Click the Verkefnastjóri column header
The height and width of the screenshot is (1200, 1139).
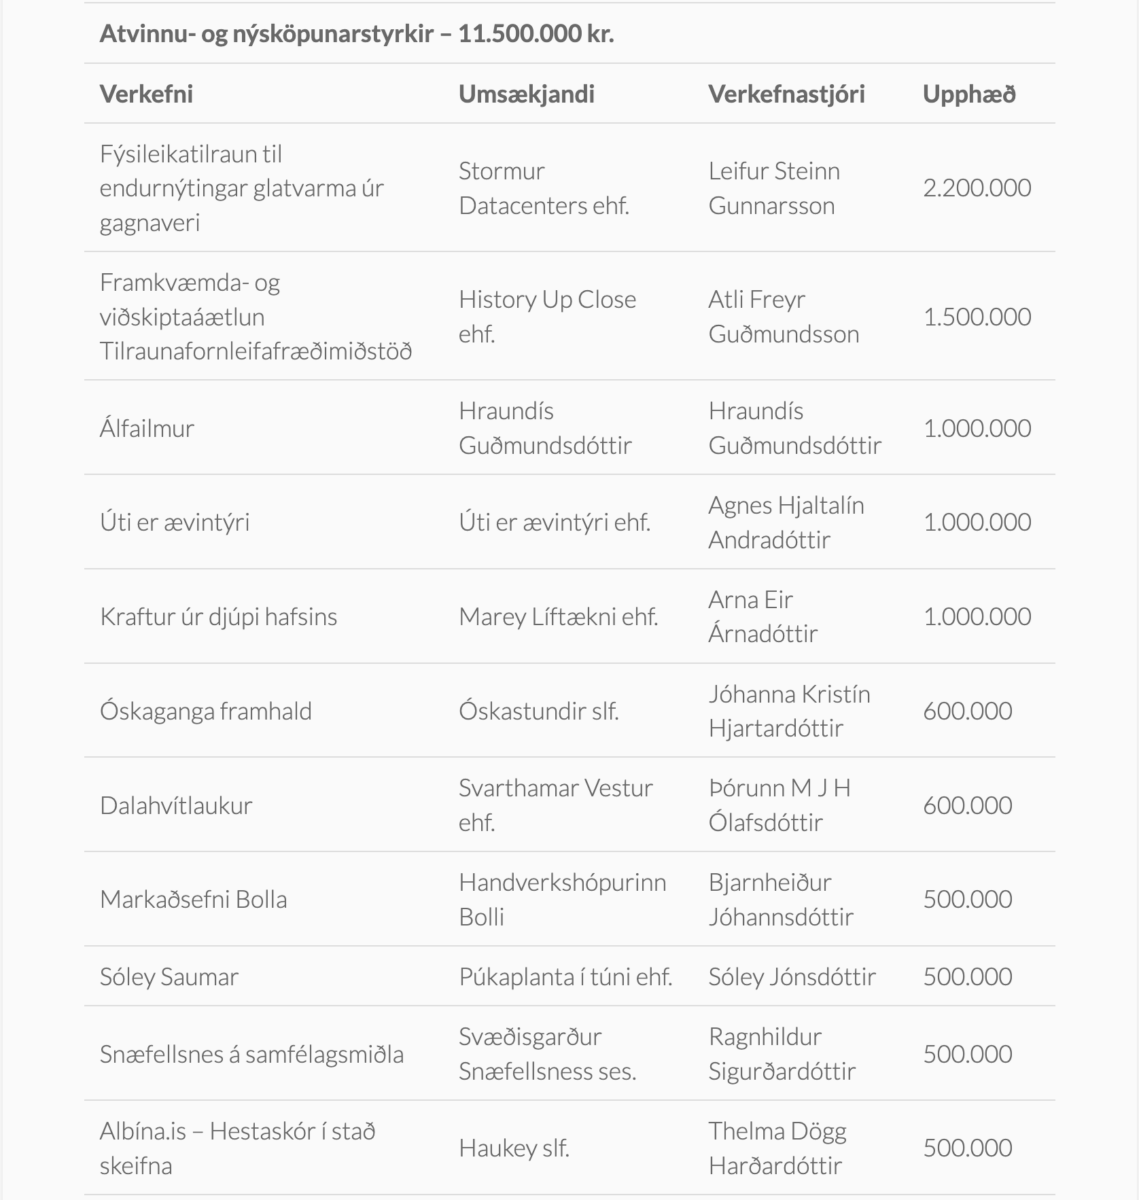(786, 94)
